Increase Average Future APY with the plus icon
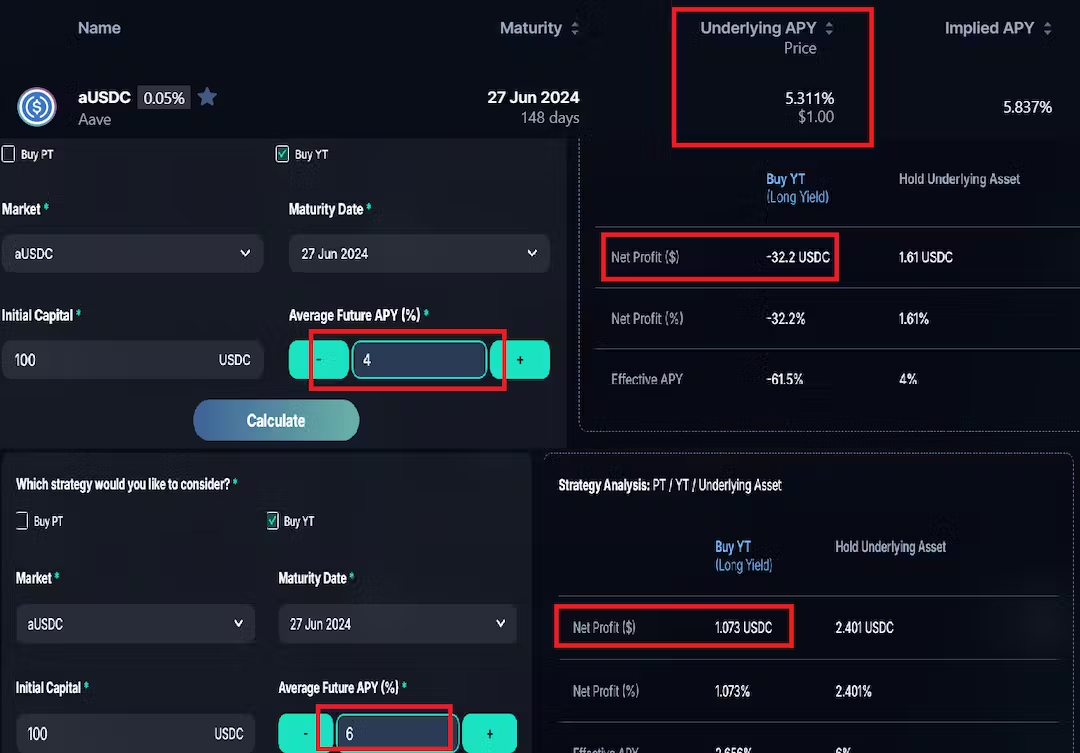This screenshot has height=753, width=1080. (520, 359)
